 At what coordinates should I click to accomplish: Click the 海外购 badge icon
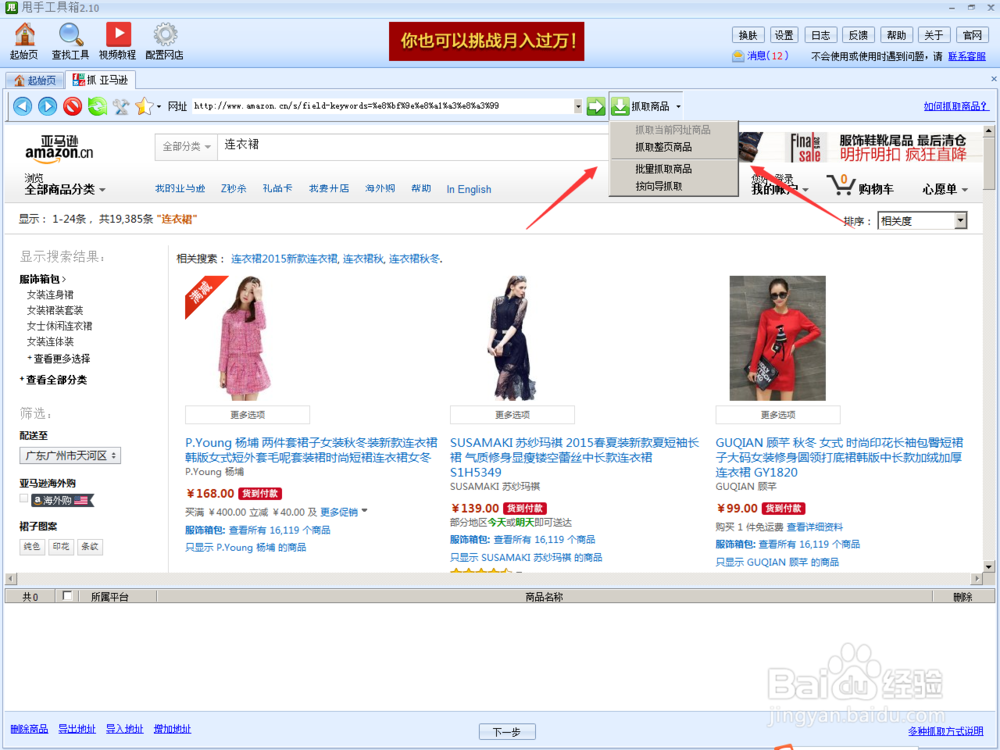[x=62, y=501]
